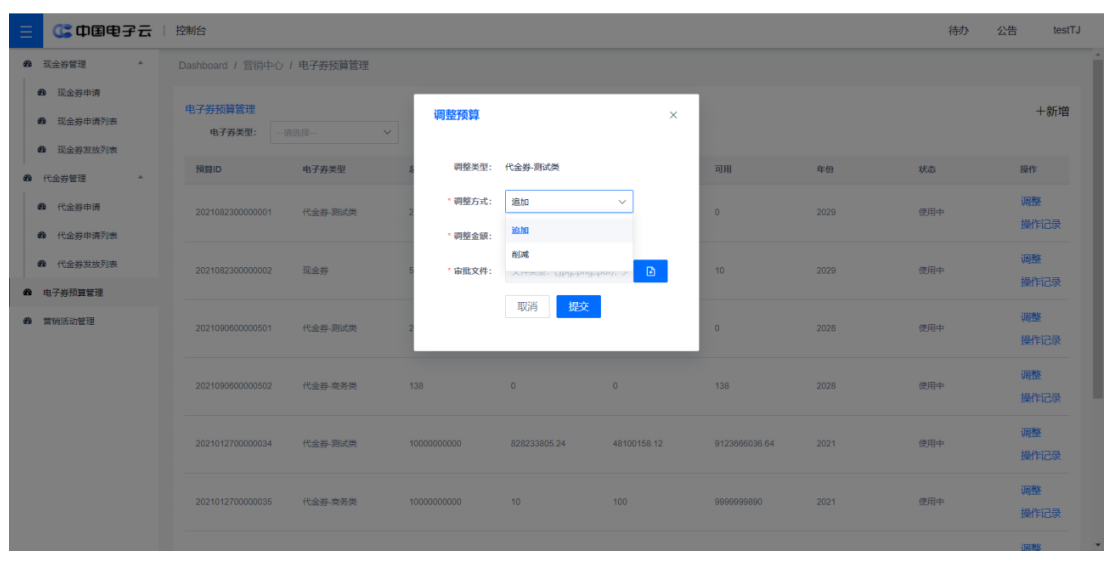Click the page scrollbar down arrow
This screenshot has height=565, width=1110.
coord(1097,544)
